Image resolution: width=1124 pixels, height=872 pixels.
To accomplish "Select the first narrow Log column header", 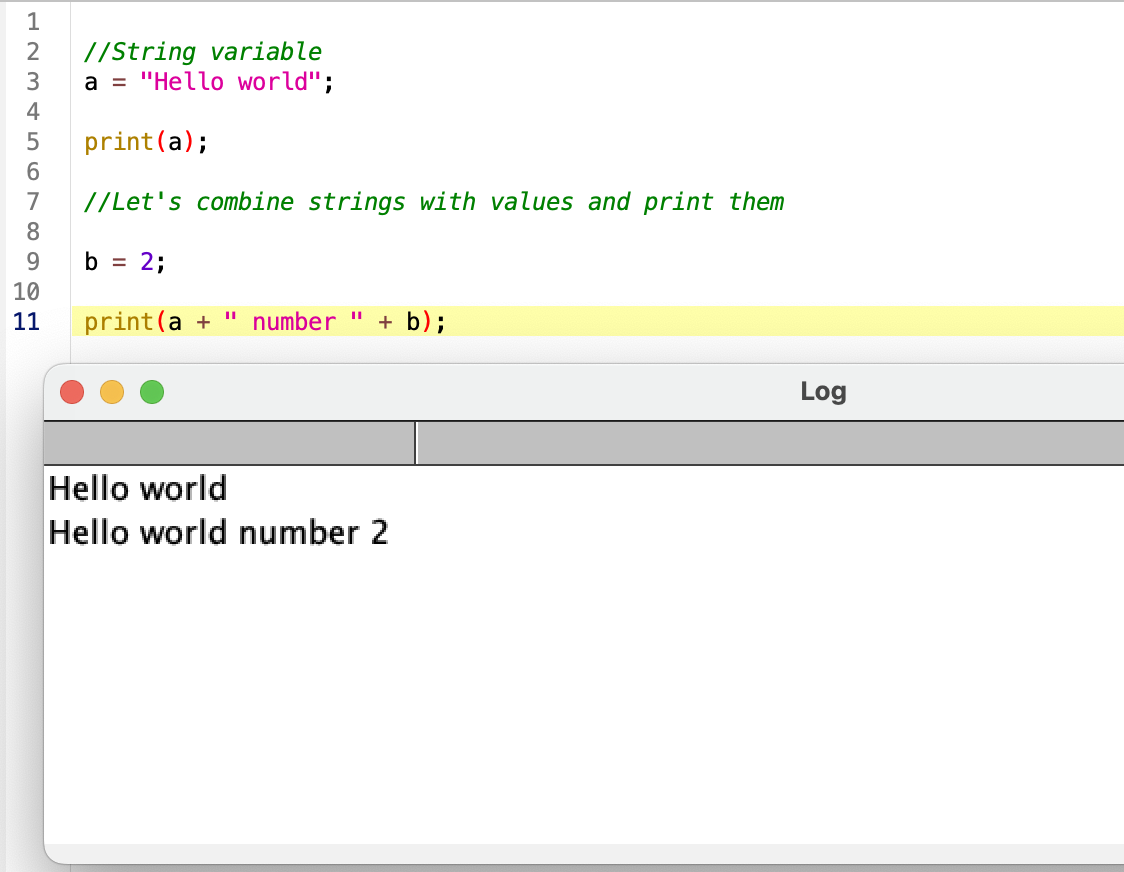I will click(229, 443).
